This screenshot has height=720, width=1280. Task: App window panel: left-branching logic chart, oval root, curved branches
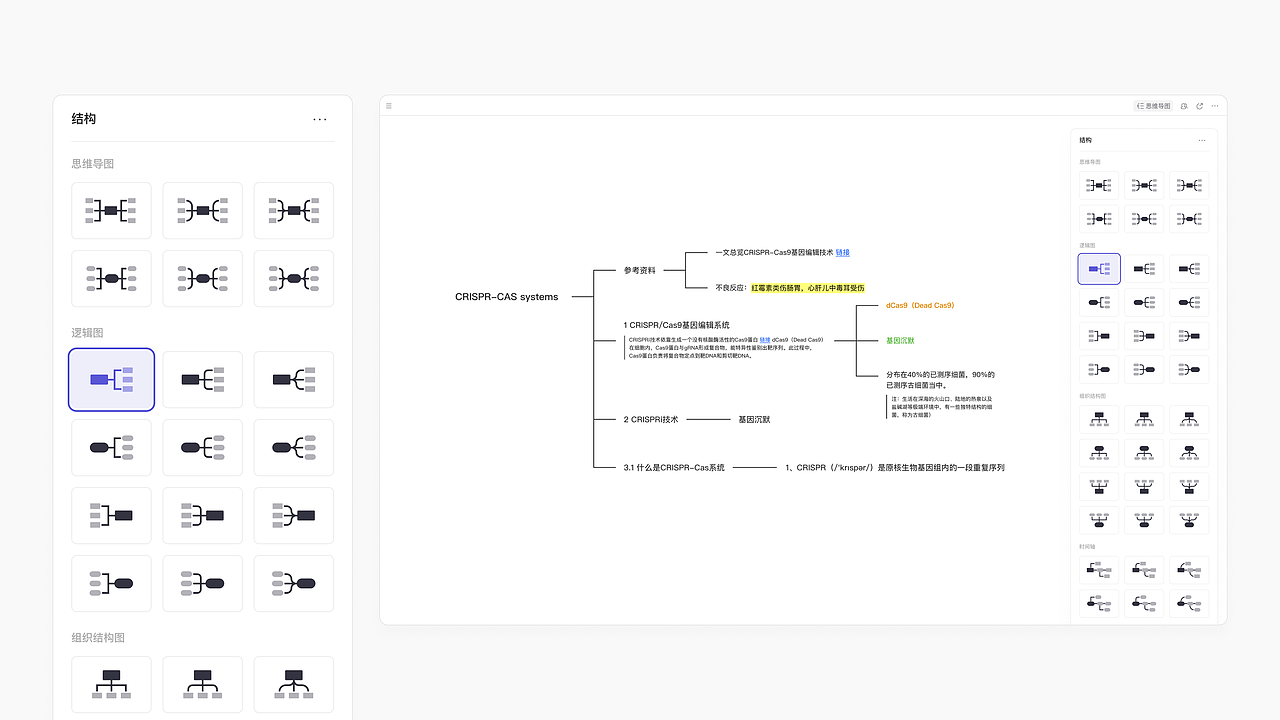(1189, 369)
